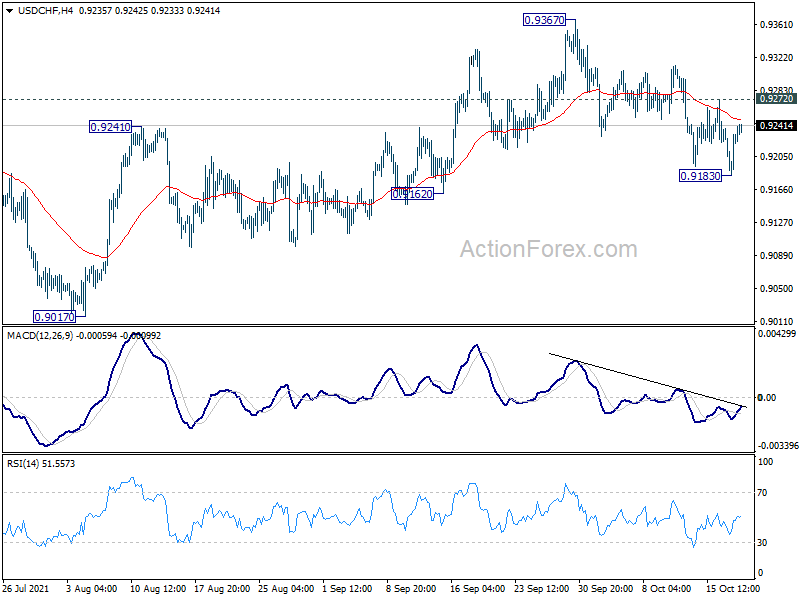800x600 pixels.
Task: Select the 26 Jul 2021 date label
Action: tap(26, 588)
